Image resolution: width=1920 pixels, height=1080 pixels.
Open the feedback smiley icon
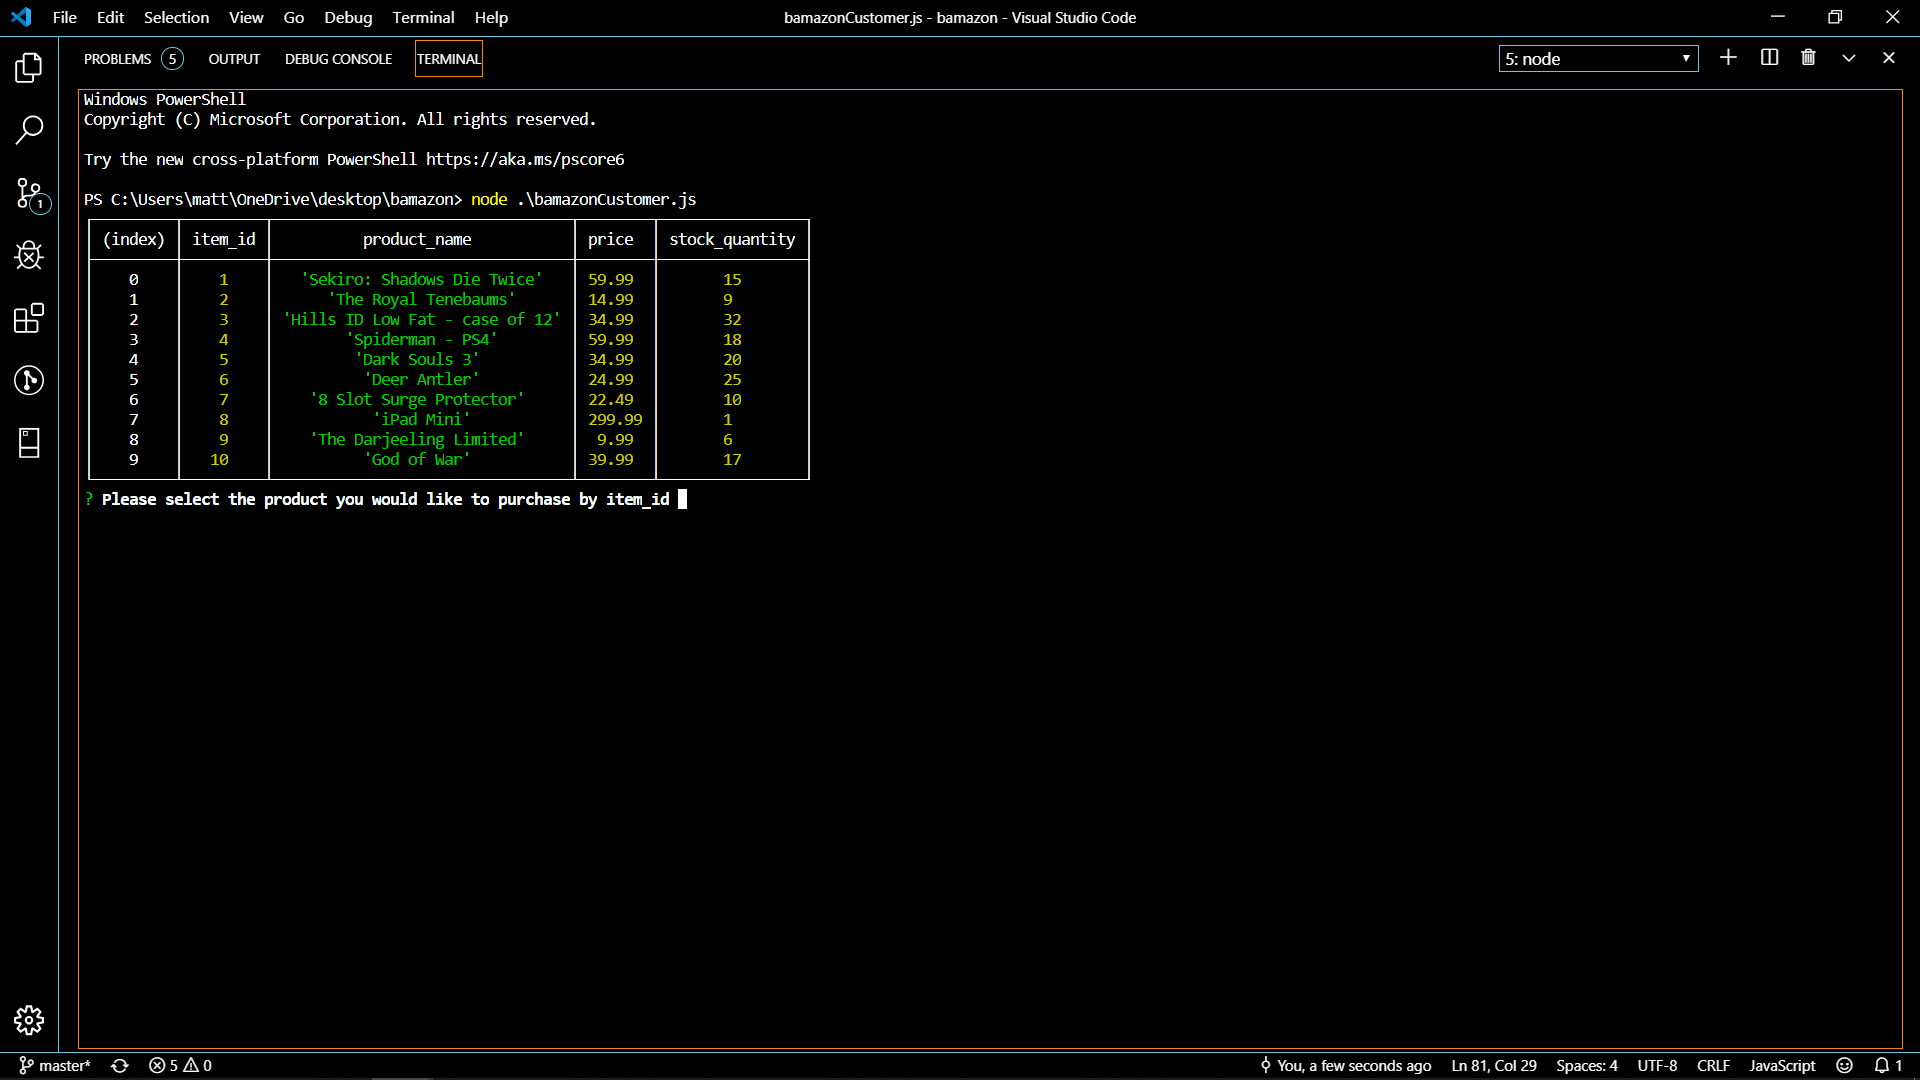[1845, 1066]
